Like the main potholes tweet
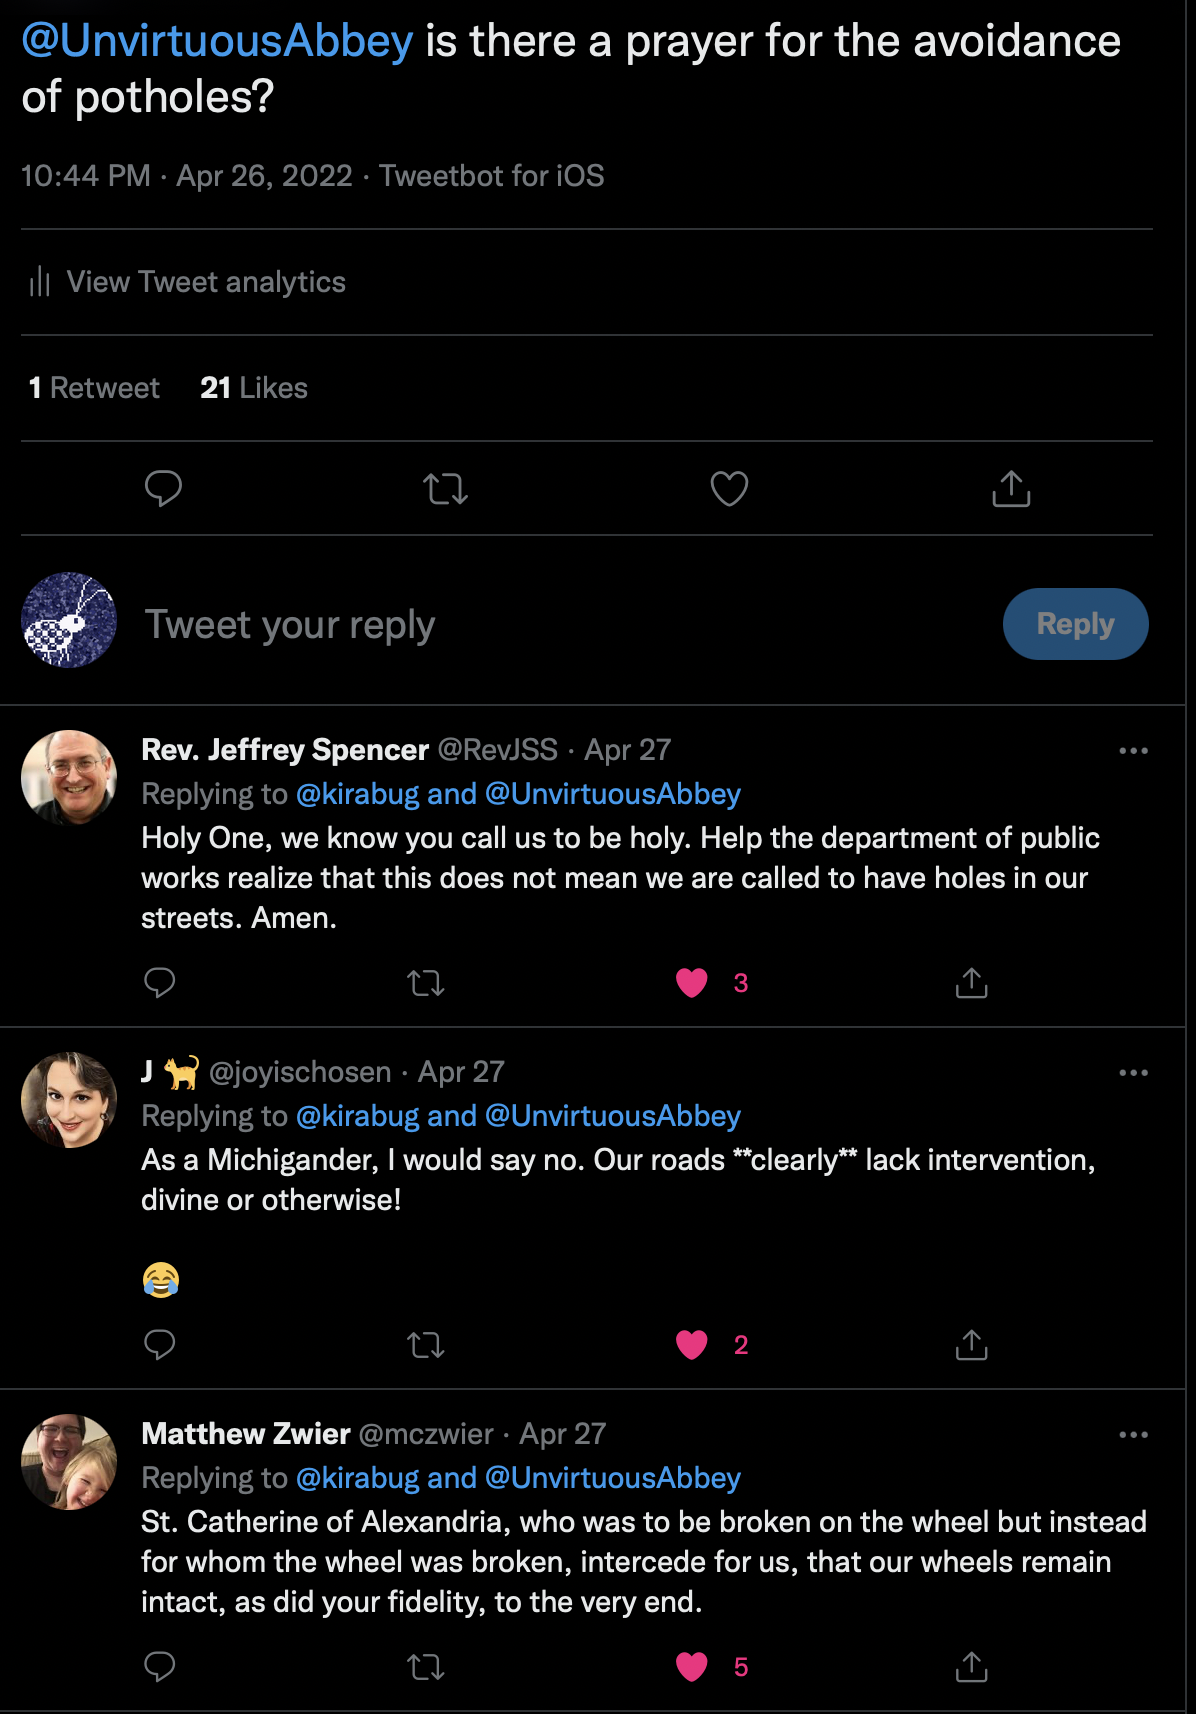1196x1714 pixels. click(x=729, y=489)
